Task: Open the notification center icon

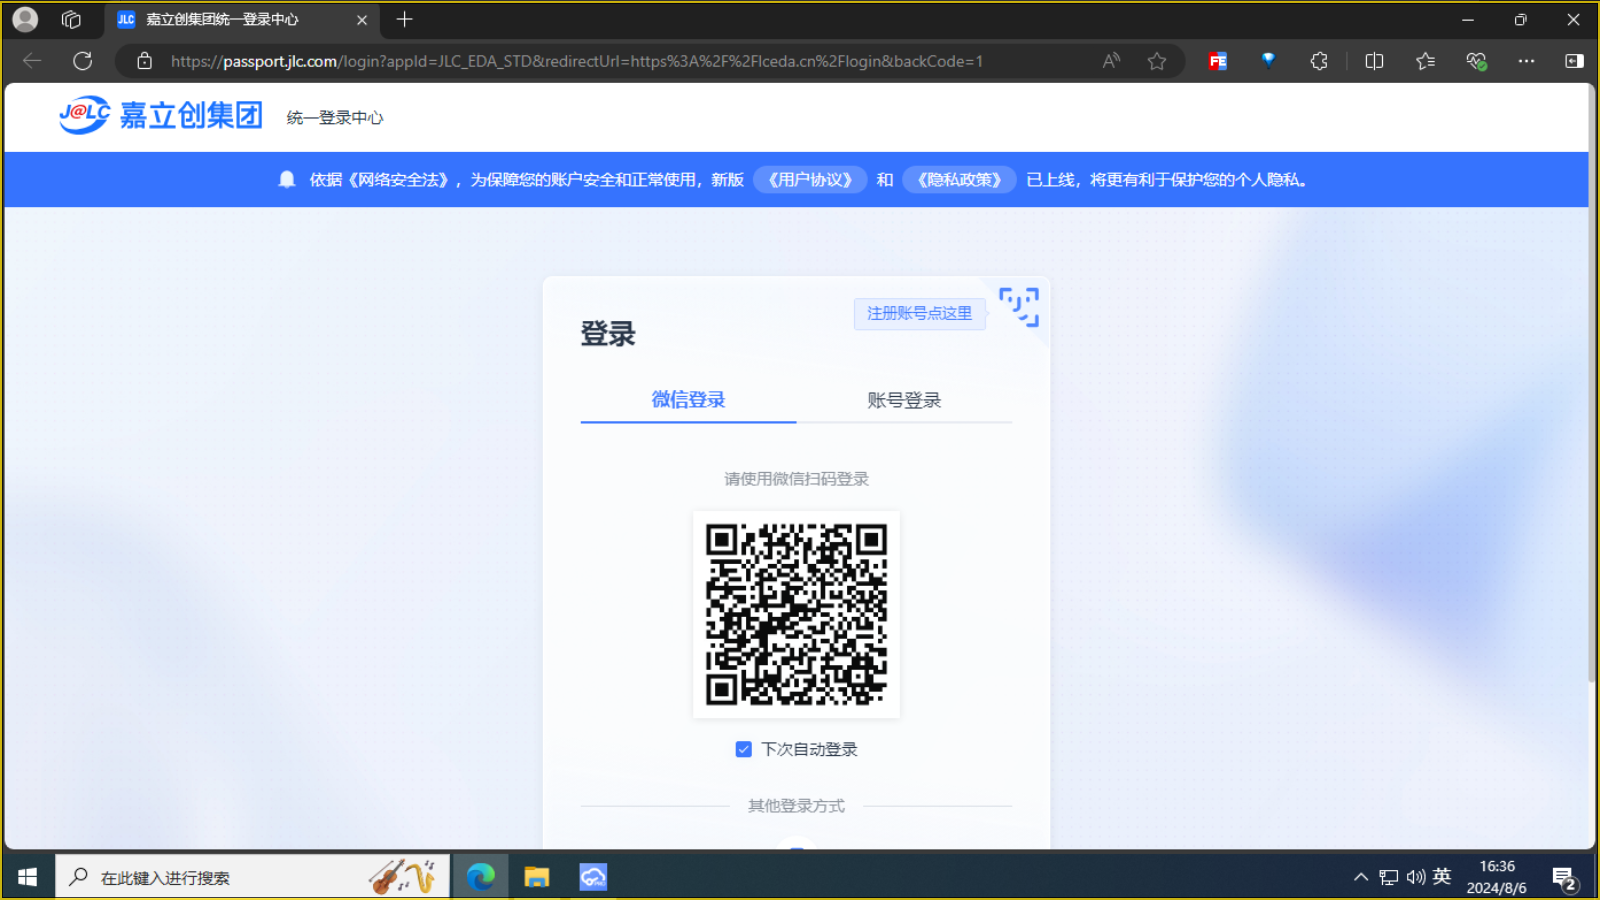Action: pos(1565,878)
